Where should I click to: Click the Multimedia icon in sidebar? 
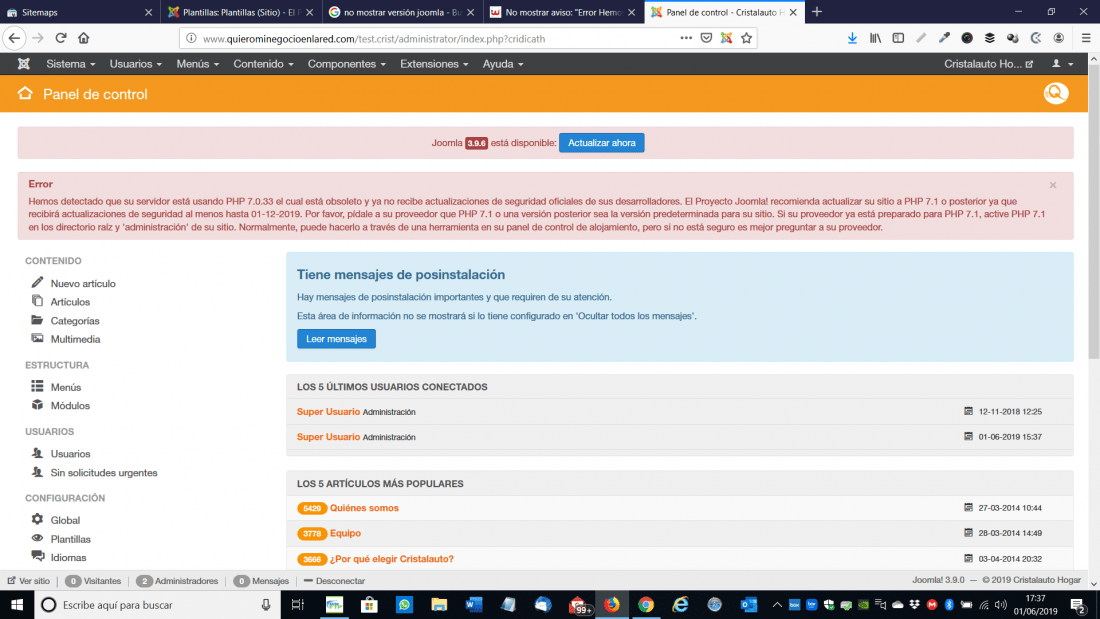click(x=37, y=338)
